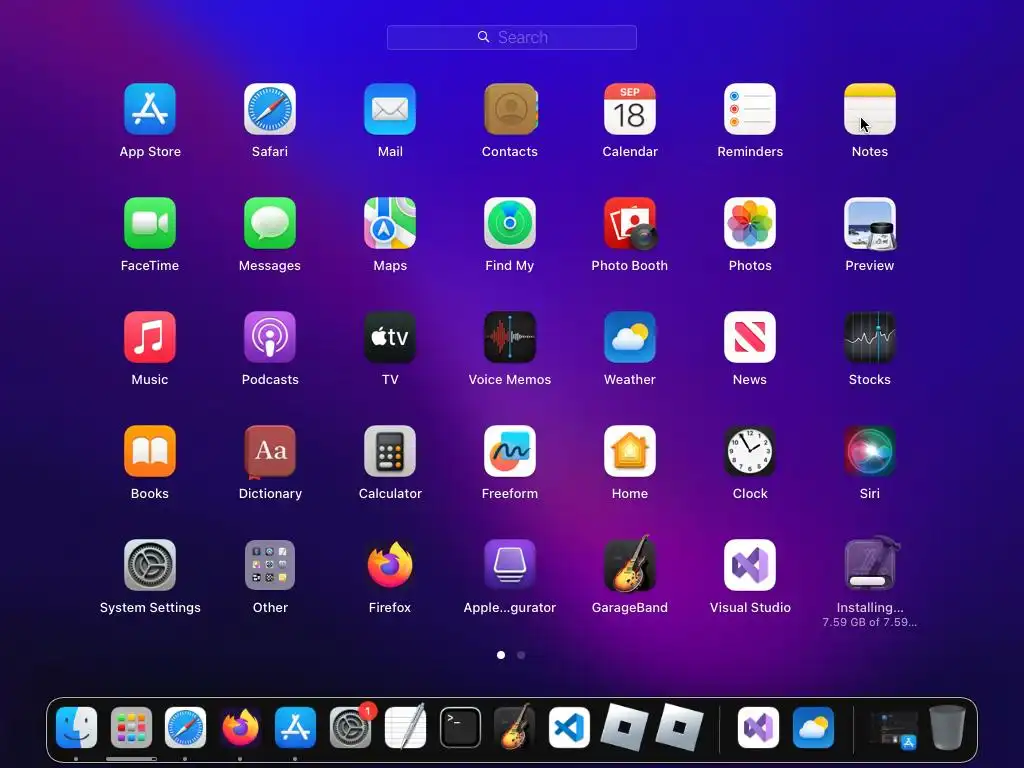This screenshot has width=1024, height=768.
Task: Click the app icon that is still installing
Action: click(871, 563)
